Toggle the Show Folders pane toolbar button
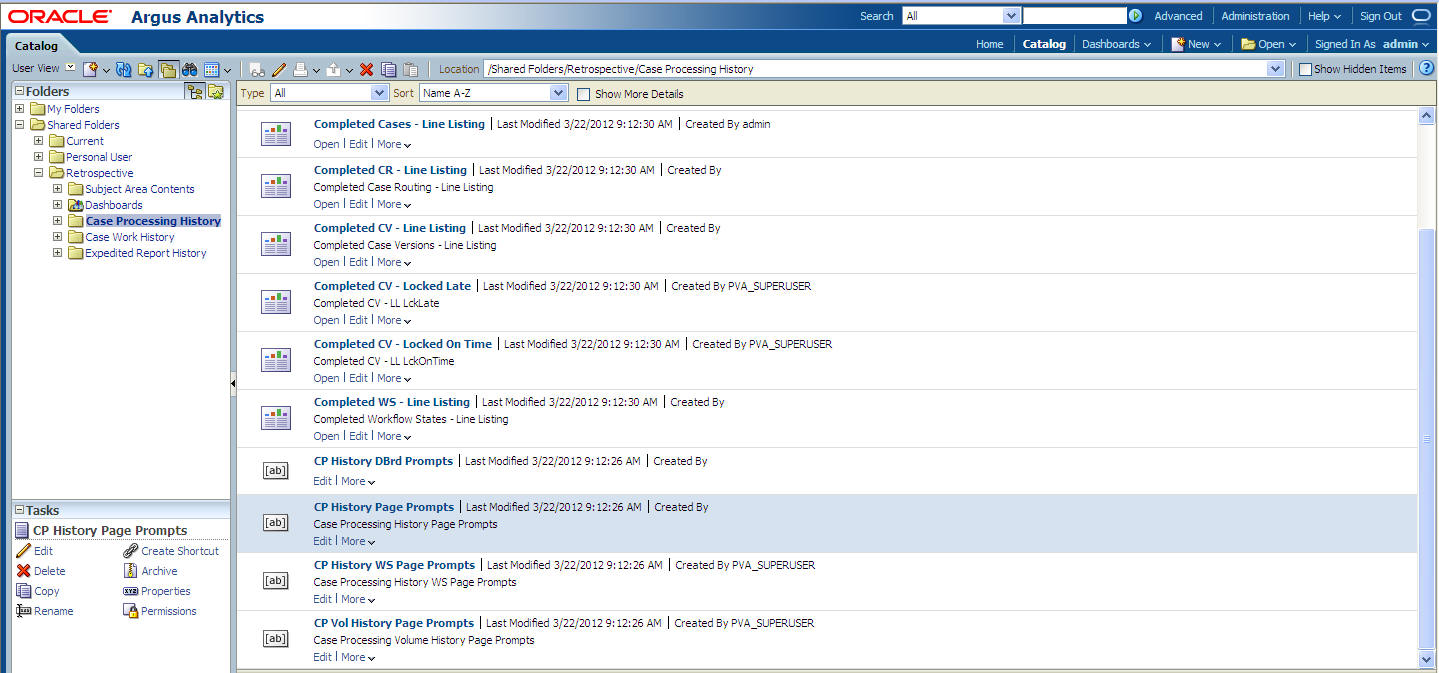 point(168,69)
